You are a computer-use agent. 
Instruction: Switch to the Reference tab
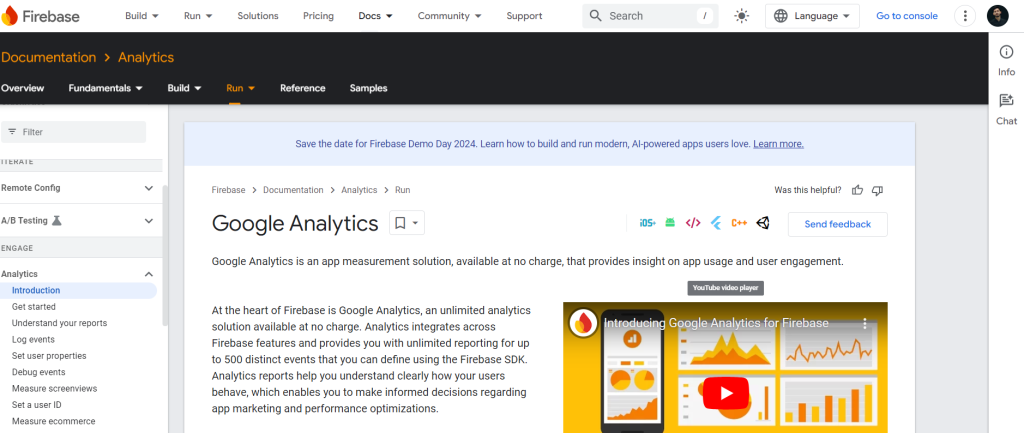click(x=302, y=88)
